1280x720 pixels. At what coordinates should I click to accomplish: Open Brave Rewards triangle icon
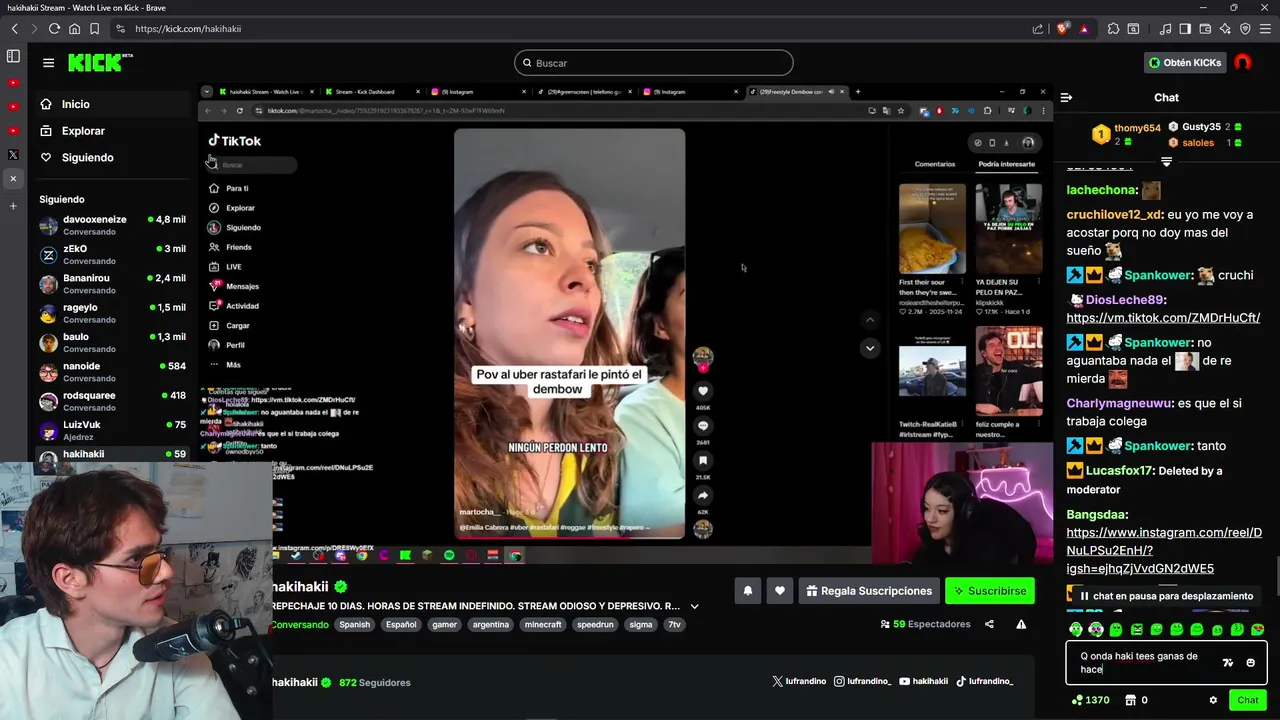(x=1084, y=29)
